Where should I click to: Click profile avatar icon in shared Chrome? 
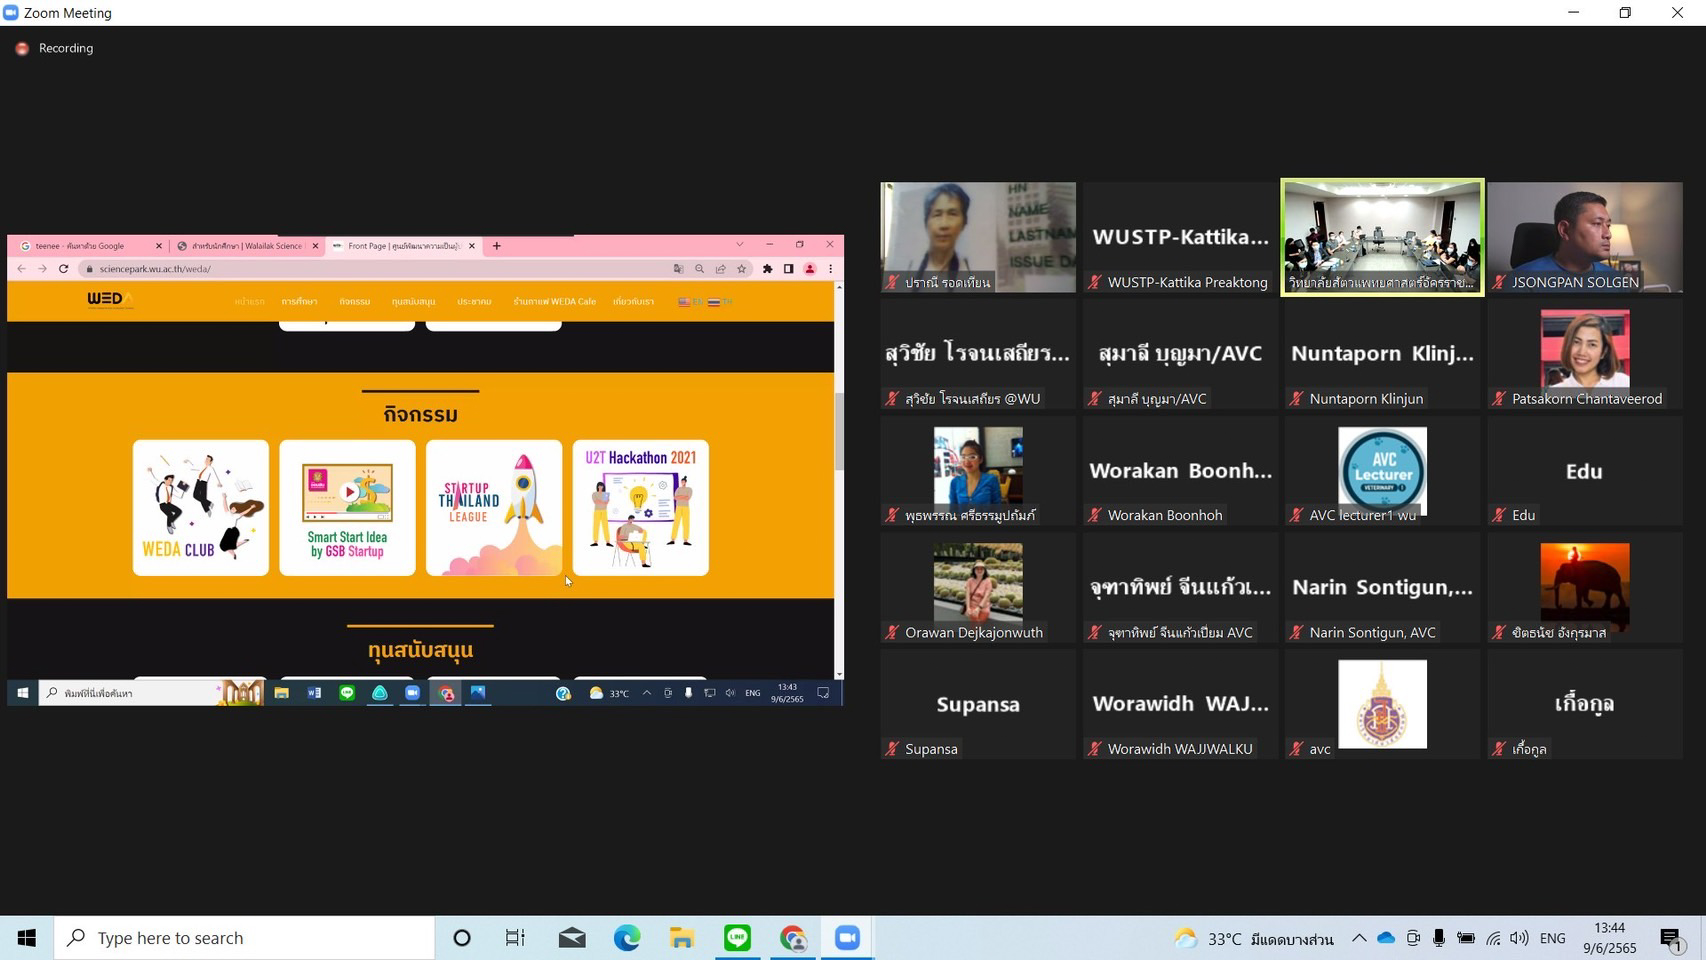[810, 269]
